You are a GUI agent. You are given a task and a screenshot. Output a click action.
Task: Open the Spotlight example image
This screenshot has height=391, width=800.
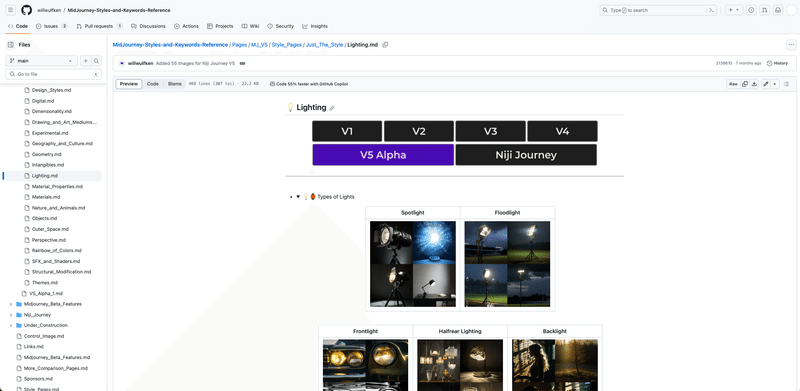tap(413, 264)
